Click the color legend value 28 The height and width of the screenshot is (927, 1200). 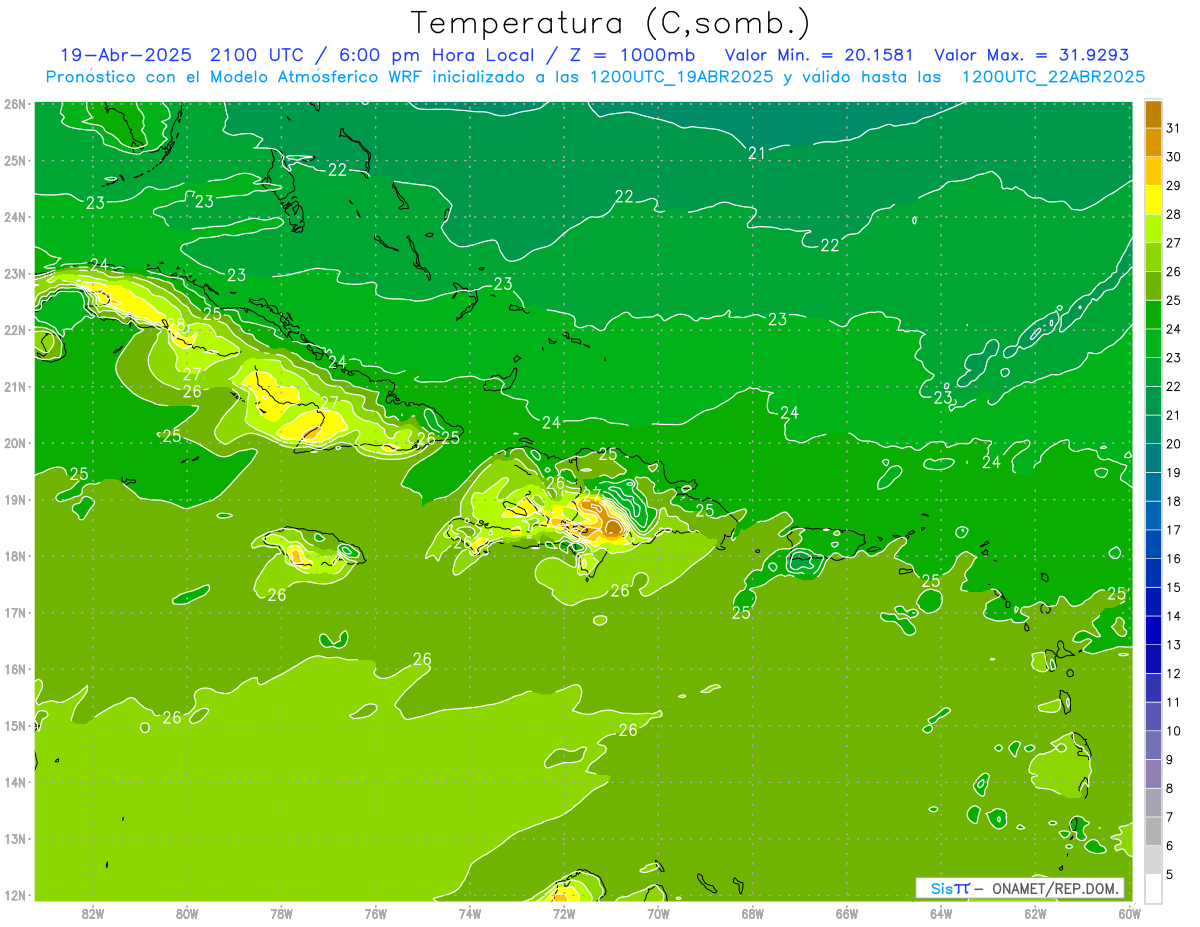[1174, 214]
